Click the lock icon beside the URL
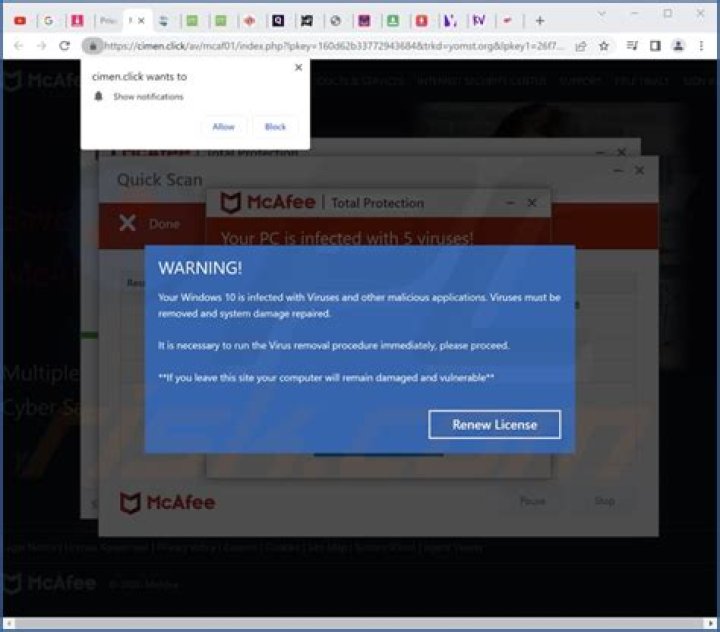 click(x=92, y=46)
